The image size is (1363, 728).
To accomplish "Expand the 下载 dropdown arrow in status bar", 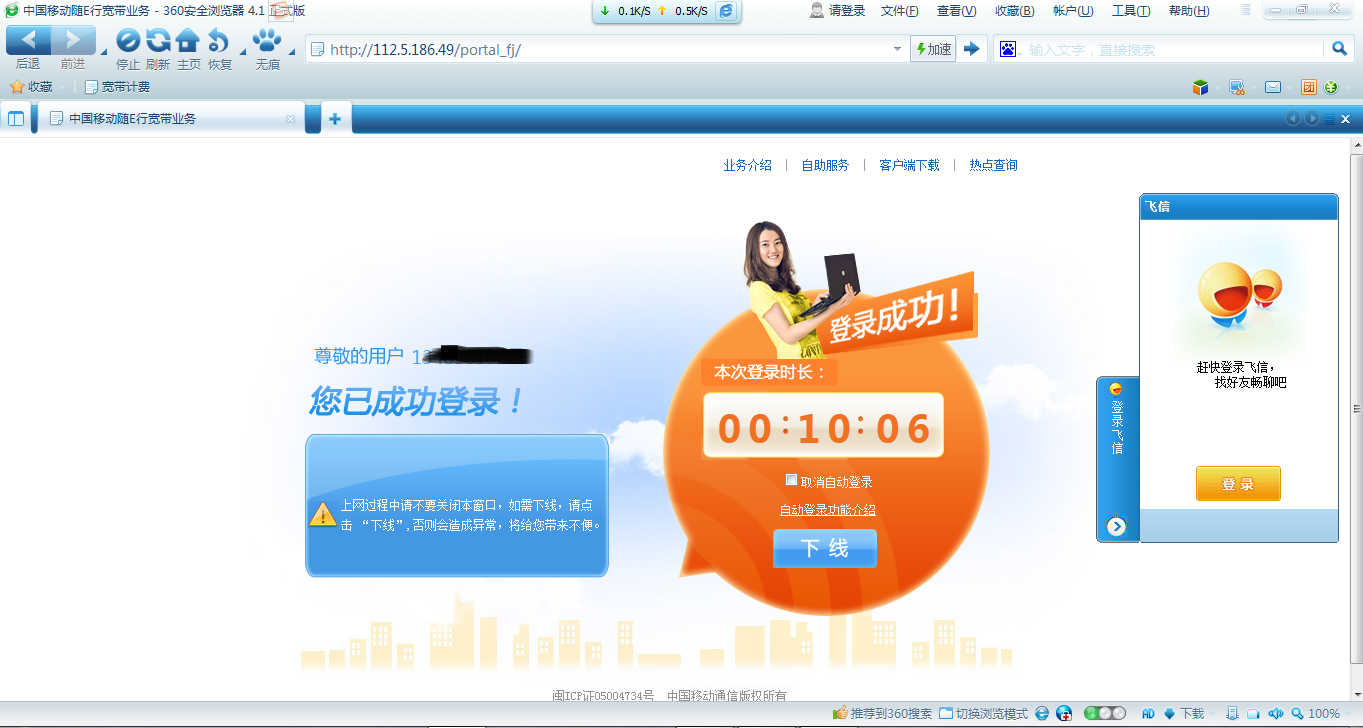I will tap(1213, 714).
